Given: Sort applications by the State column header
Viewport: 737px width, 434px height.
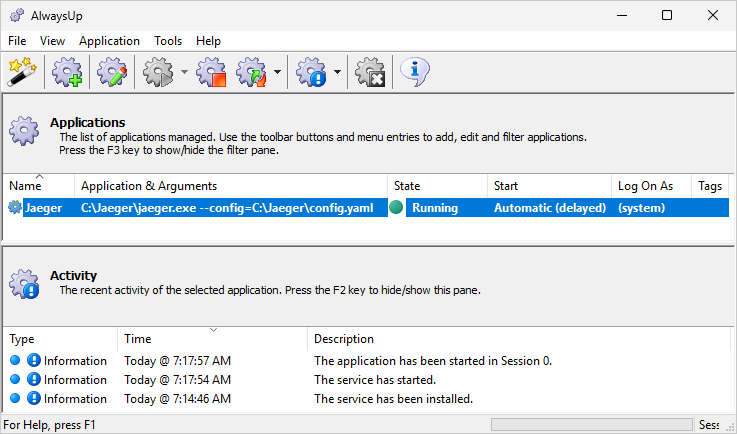Looking at the screenshot, I should [437, 186].
